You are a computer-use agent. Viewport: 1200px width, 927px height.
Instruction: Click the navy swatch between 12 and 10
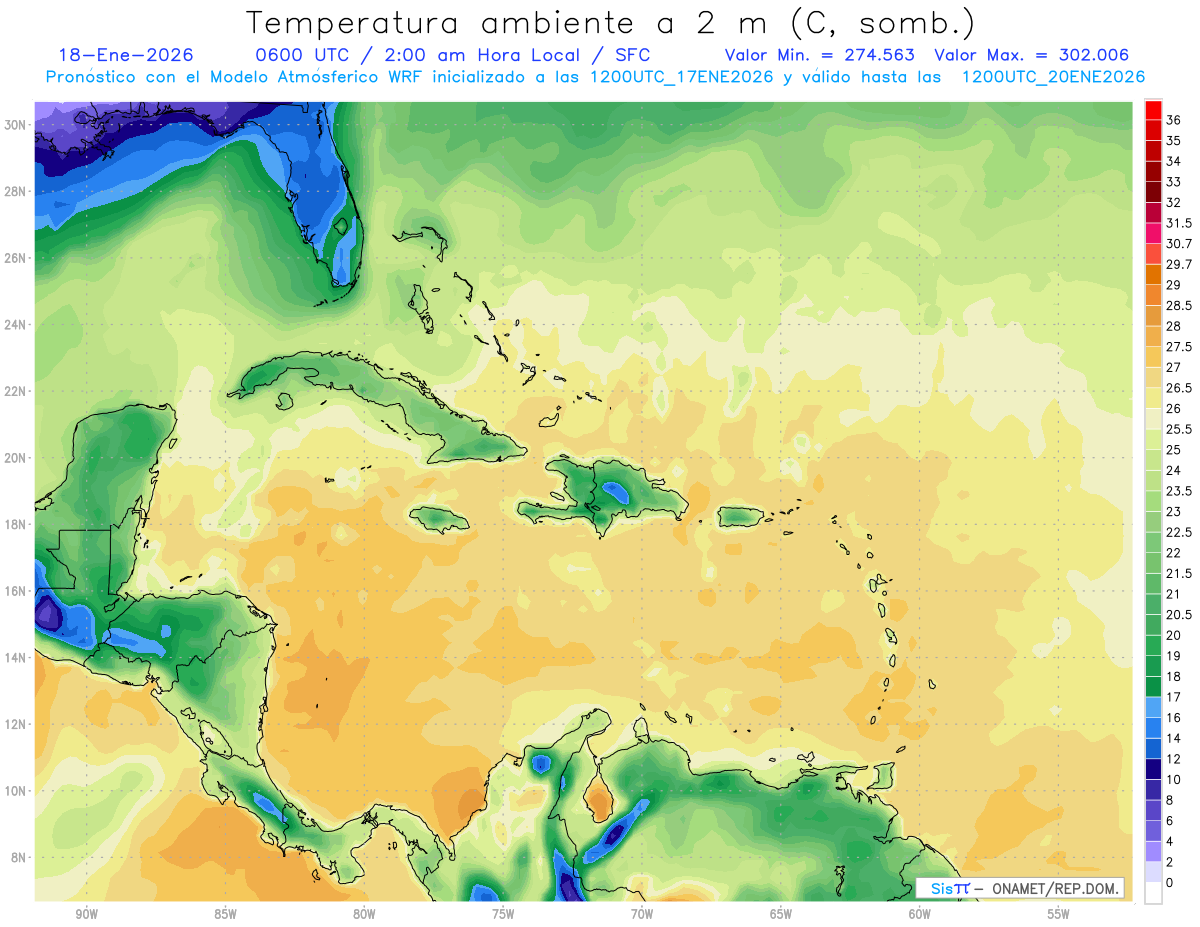(x=1153, y=769)
